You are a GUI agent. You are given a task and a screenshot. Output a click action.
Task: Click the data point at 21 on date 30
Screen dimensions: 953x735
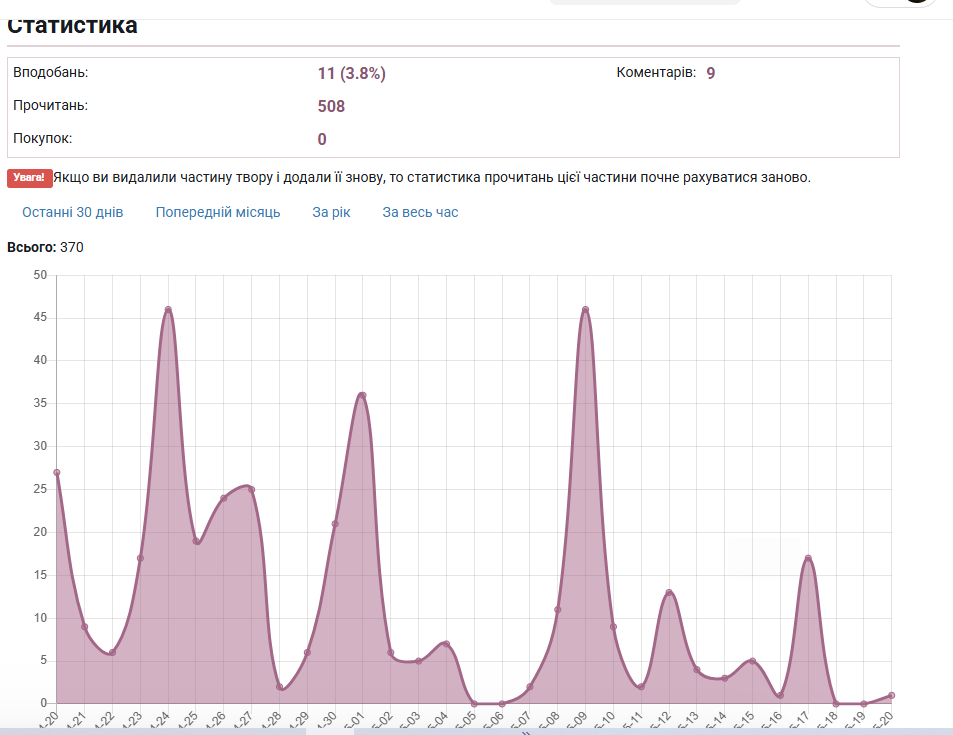(x=335, y=523)
